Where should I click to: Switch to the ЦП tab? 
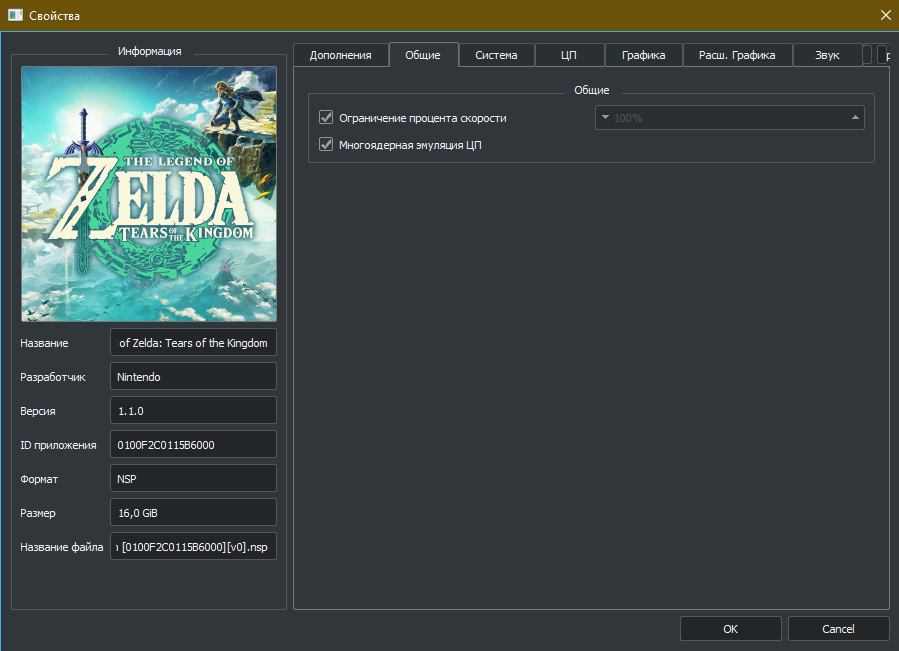pyautogui.click(x=569, y=55)
